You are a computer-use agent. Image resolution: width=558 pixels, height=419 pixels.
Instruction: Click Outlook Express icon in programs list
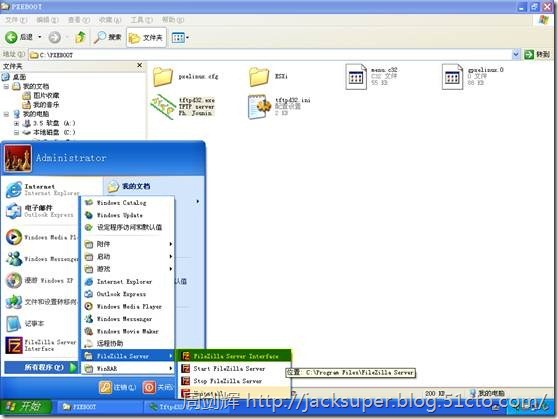click(x=89, y=294)
